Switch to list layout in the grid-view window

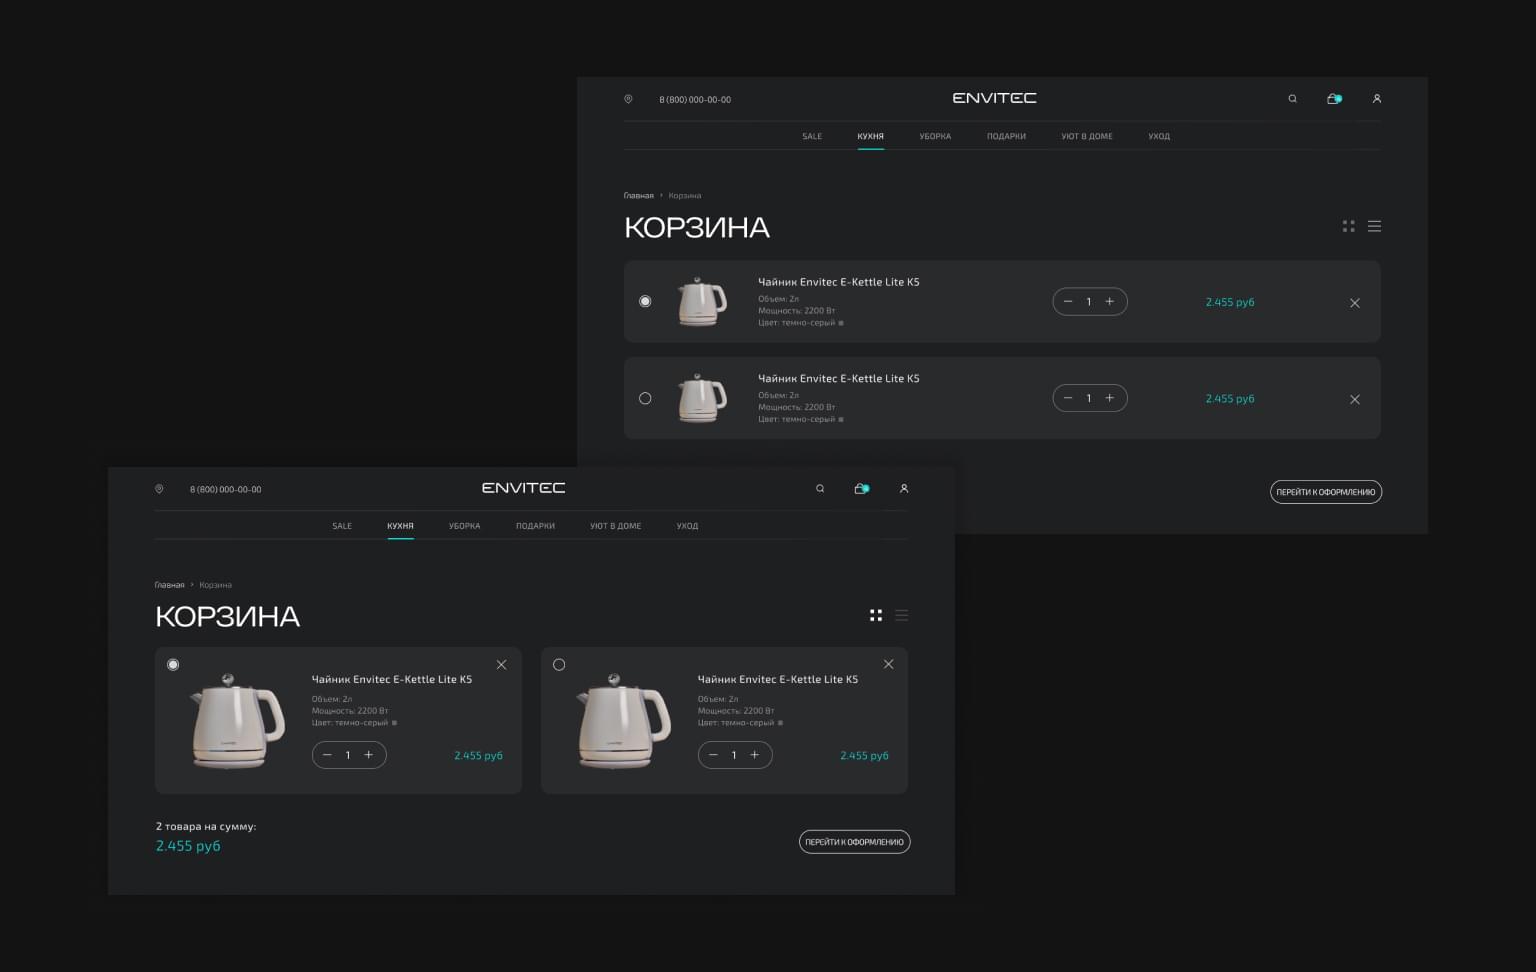901,616
